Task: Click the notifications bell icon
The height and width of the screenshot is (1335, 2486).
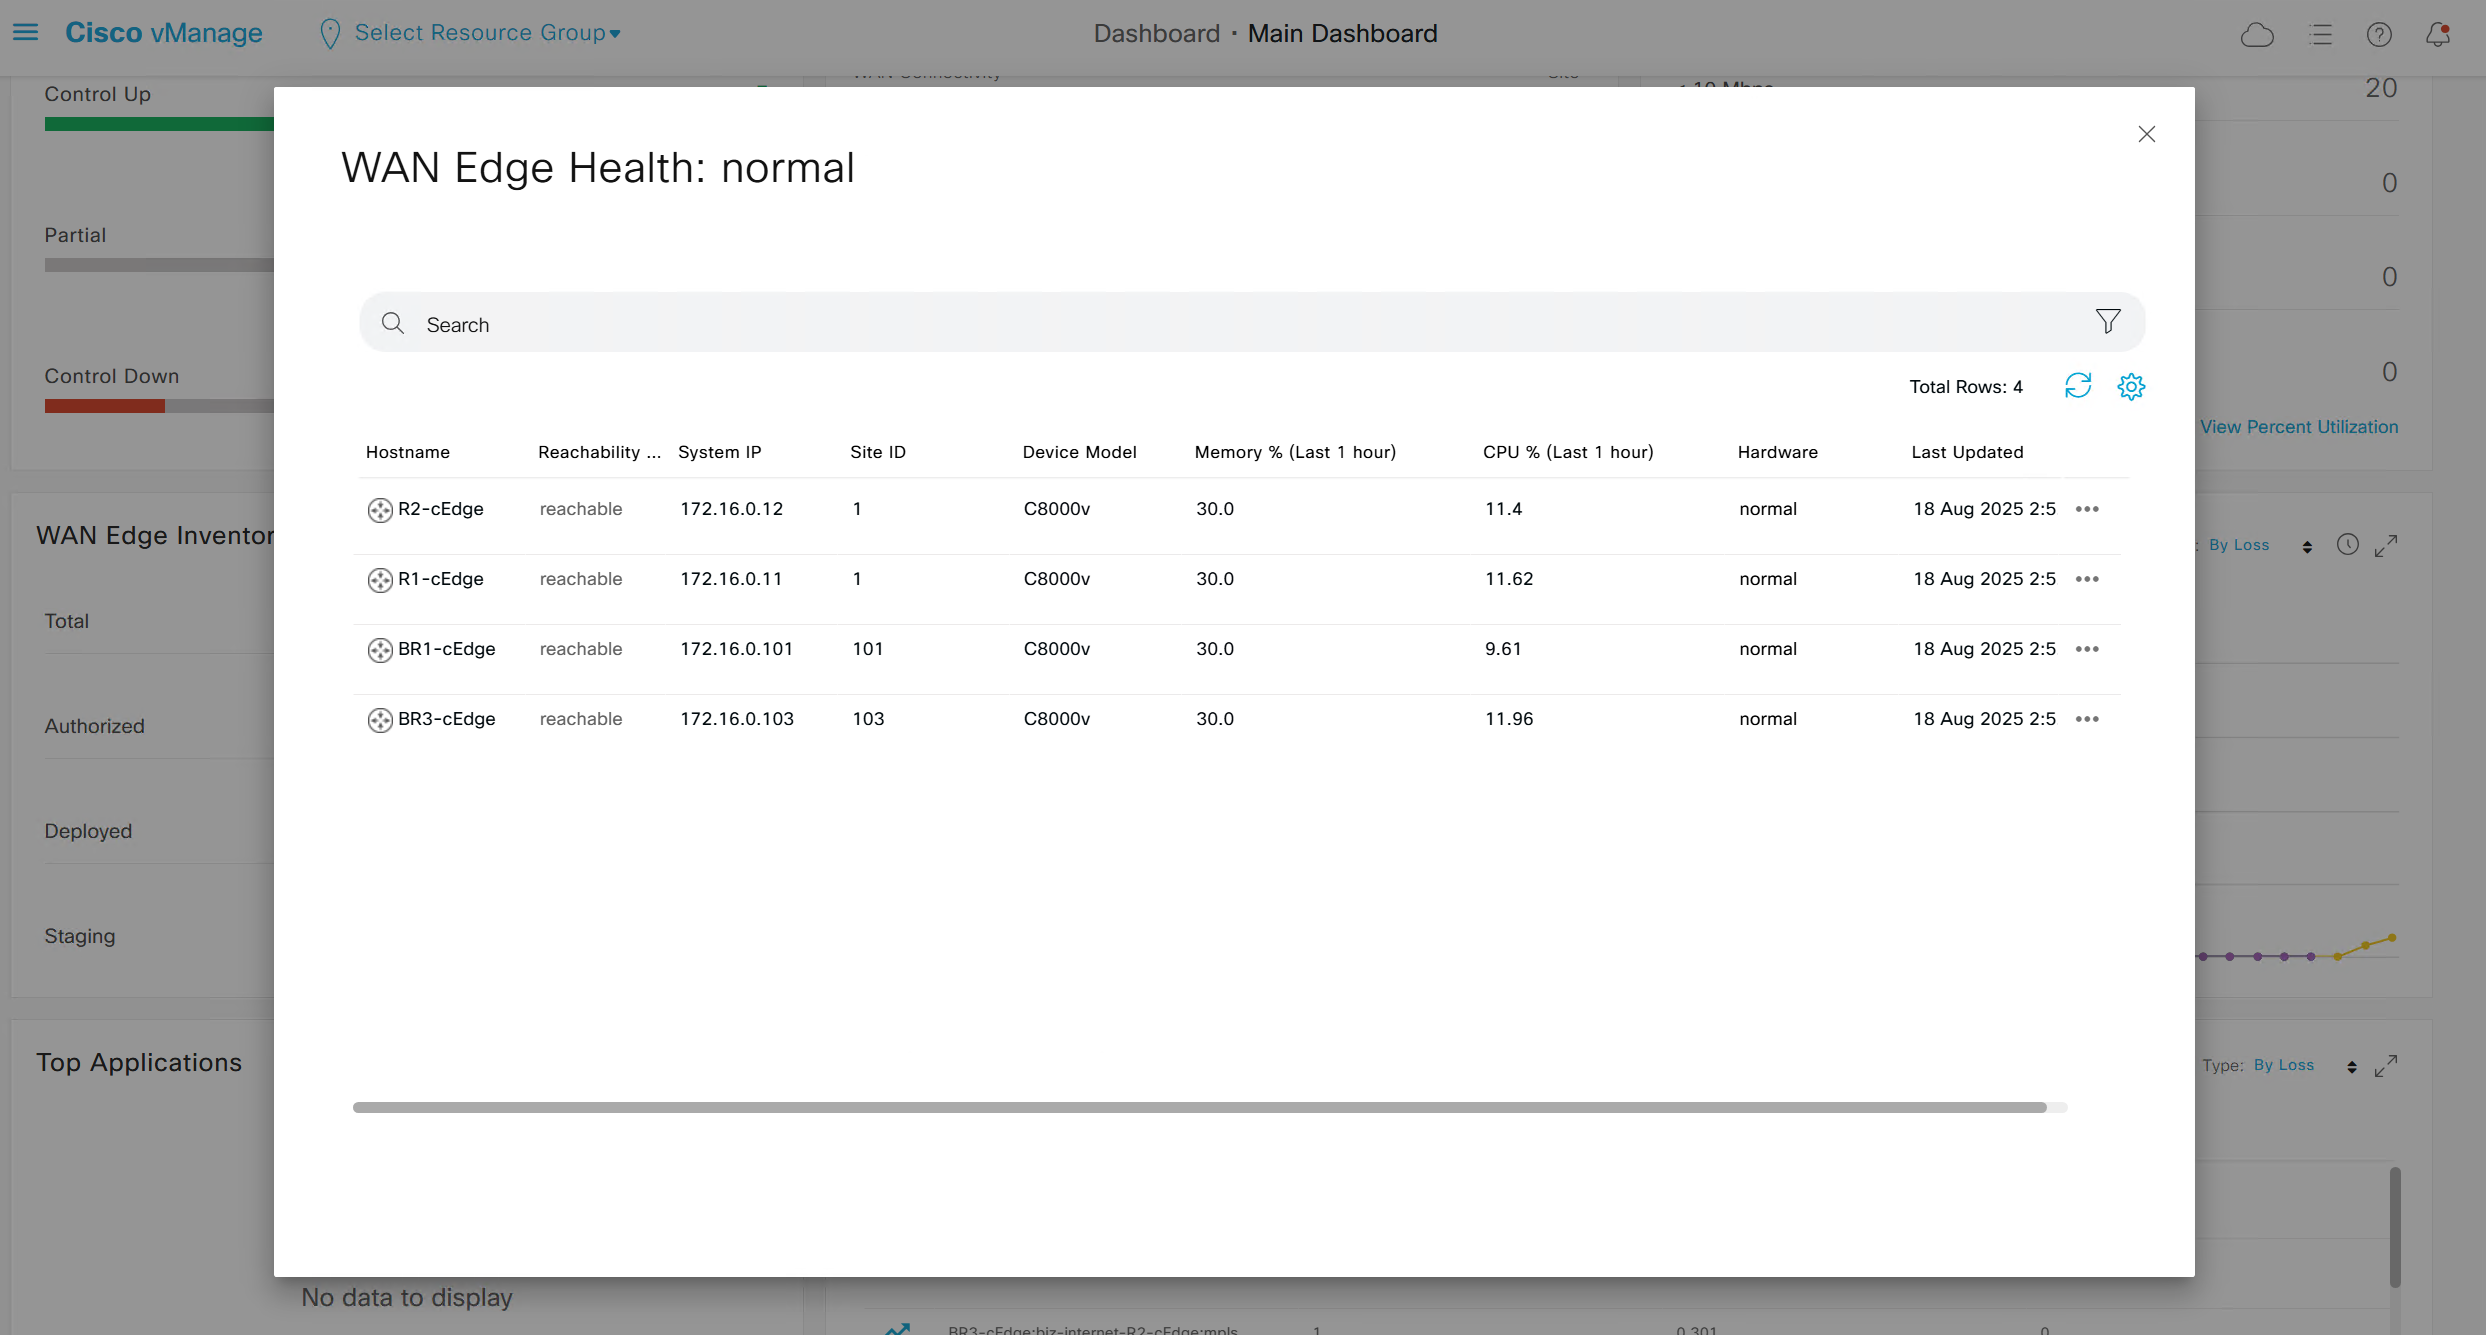Action: point(2438,34)
